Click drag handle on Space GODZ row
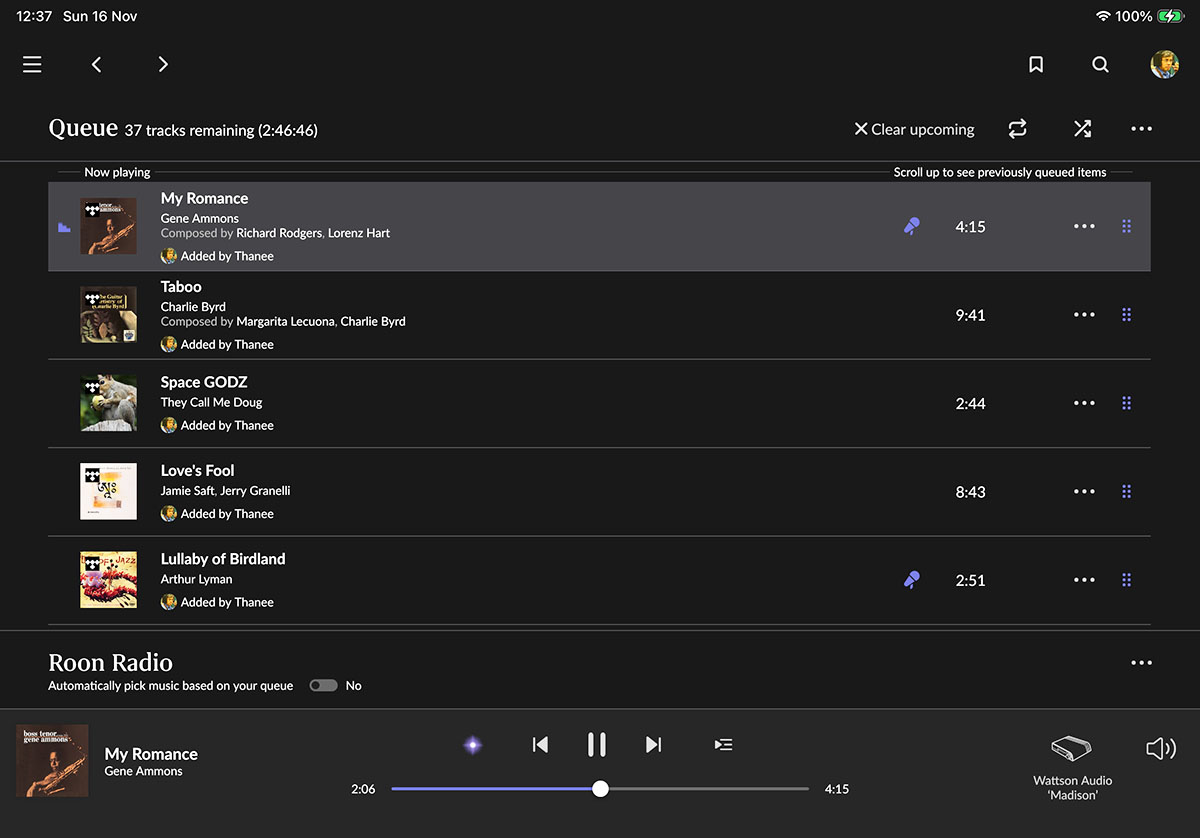The height and width of the screenshot is (838, 1200). 1127,403
